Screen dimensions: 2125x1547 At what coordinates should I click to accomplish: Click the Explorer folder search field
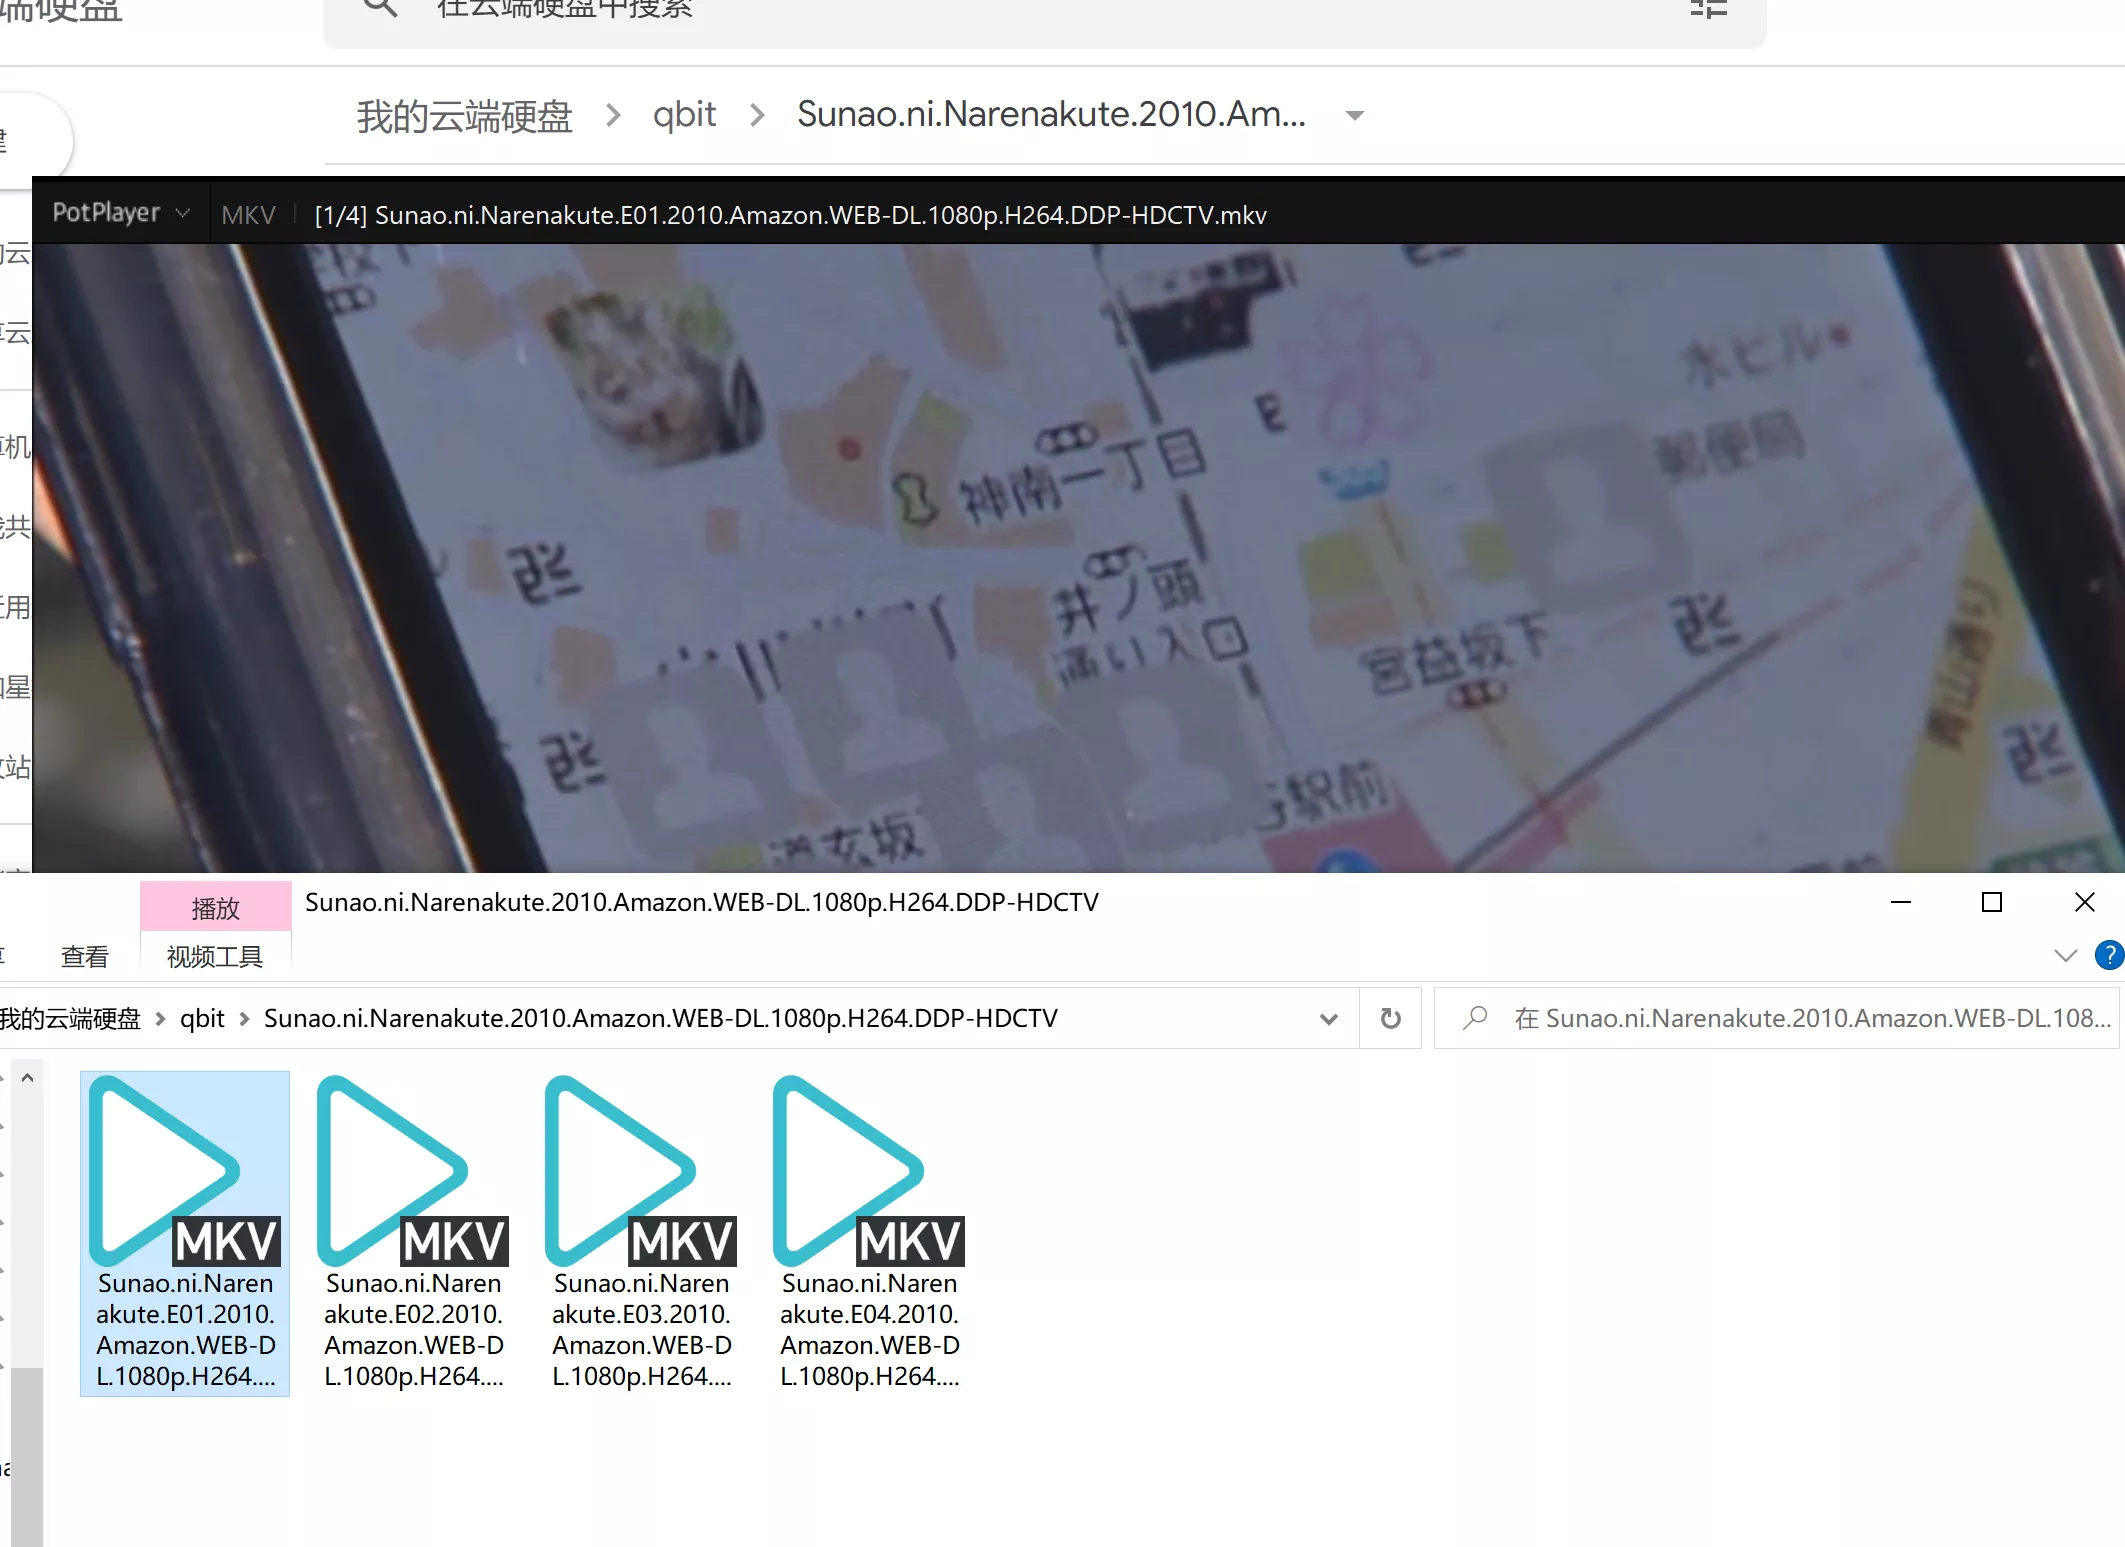(x=1800, y=1018)
